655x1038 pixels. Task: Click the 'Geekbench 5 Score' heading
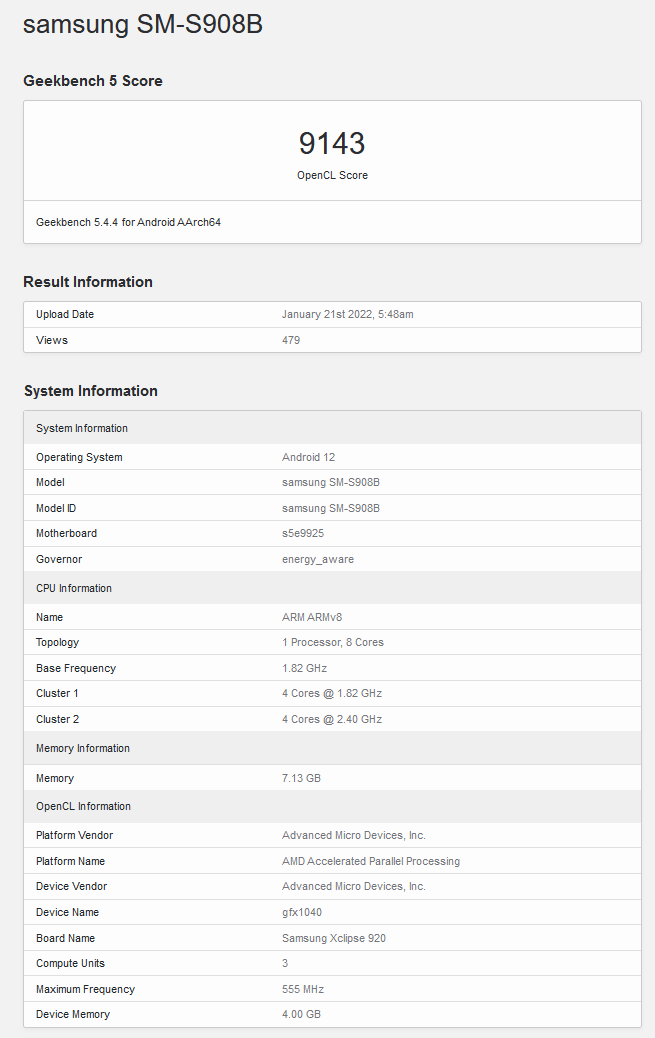coord(93,81)
